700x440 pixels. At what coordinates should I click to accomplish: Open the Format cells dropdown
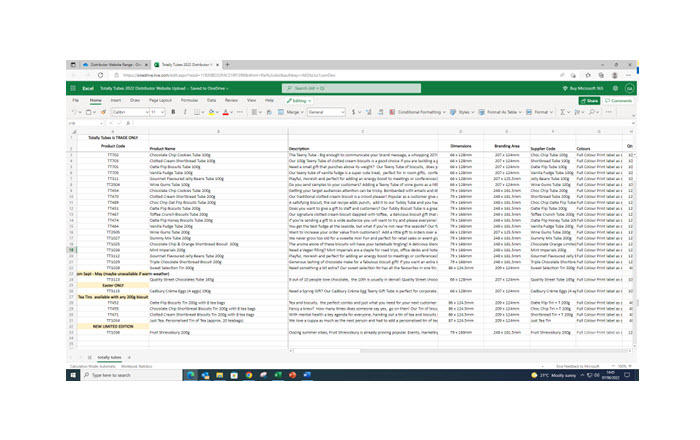(x=539, y=112)
